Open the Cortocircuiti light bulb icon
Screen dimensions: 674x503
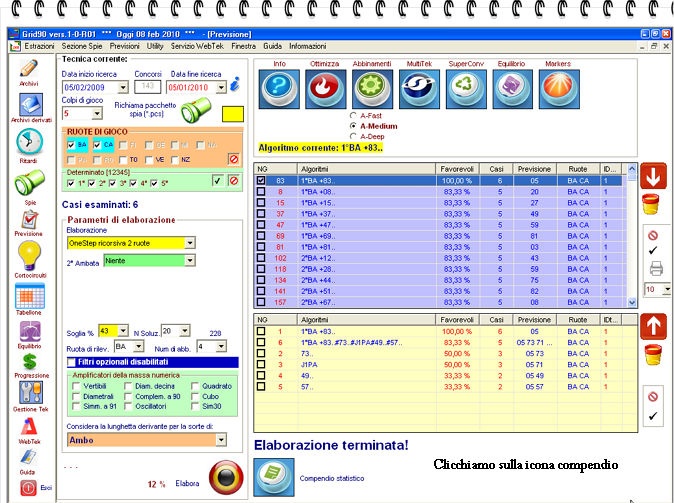(x=29, y=256)
